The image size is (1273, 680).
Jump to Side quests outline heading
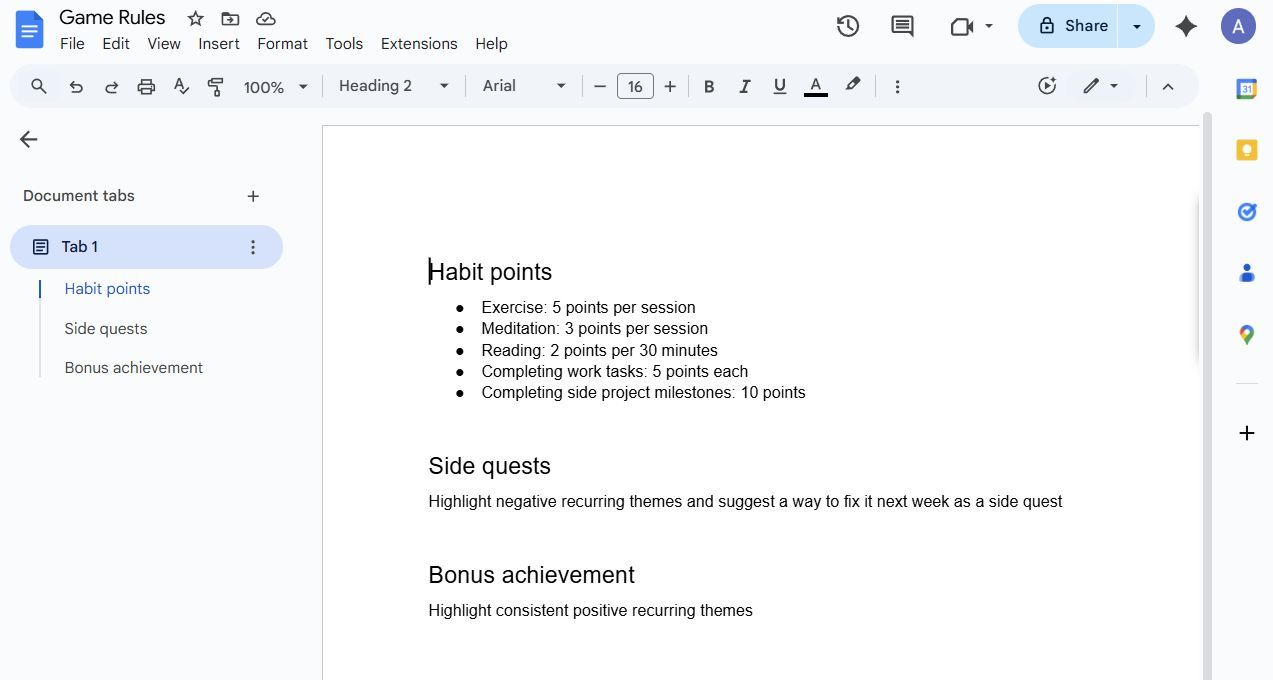[106, 329]
